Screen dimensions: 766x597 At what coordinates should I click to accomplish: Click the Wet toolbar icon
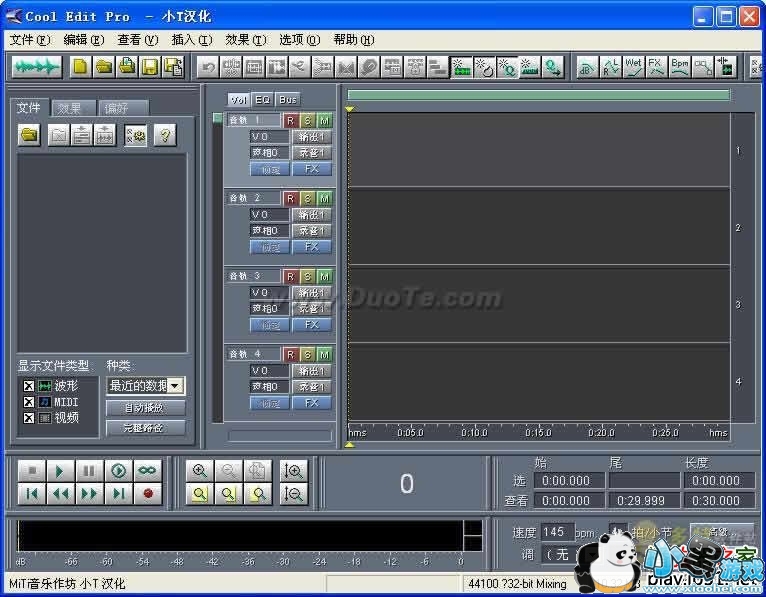(x=633, y=67)
